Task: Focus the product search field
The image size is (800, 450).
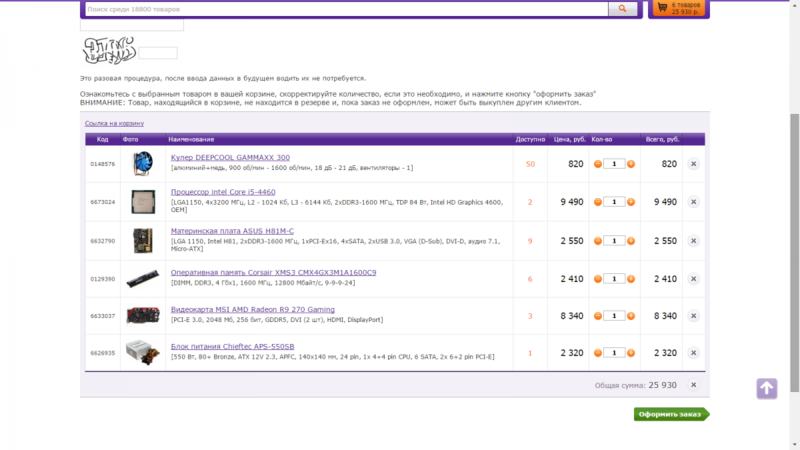Action: click(345, 9)
